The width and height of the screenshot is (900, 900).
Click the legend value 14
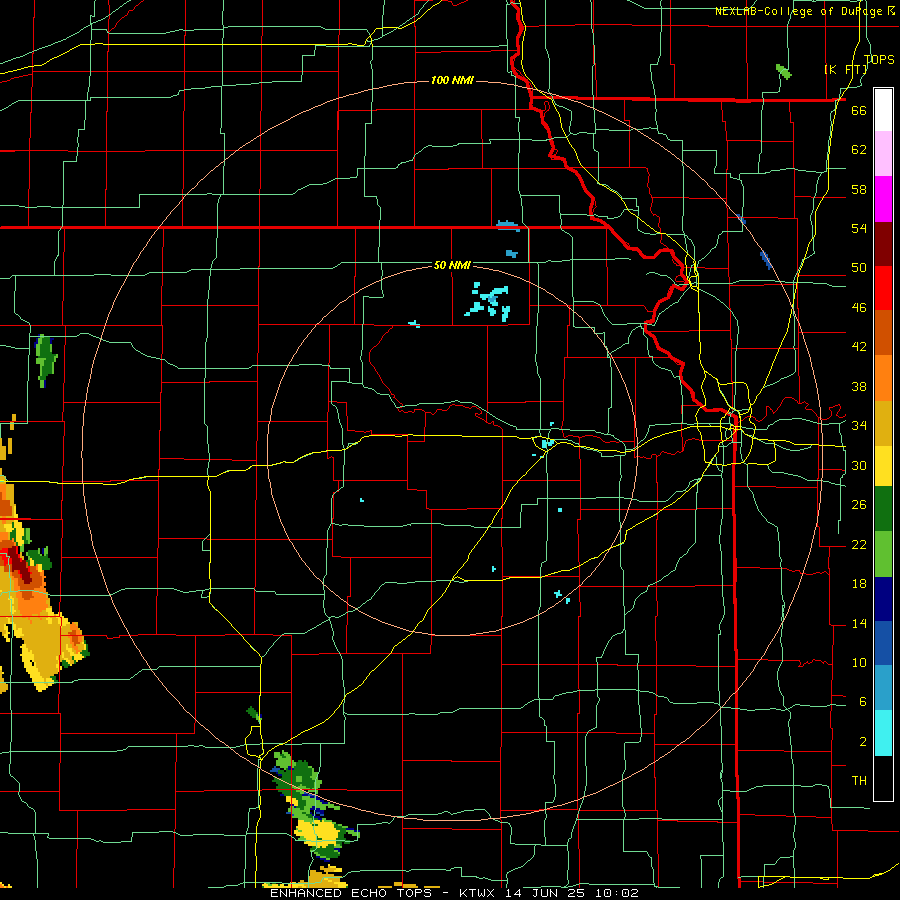click(859, 624)
